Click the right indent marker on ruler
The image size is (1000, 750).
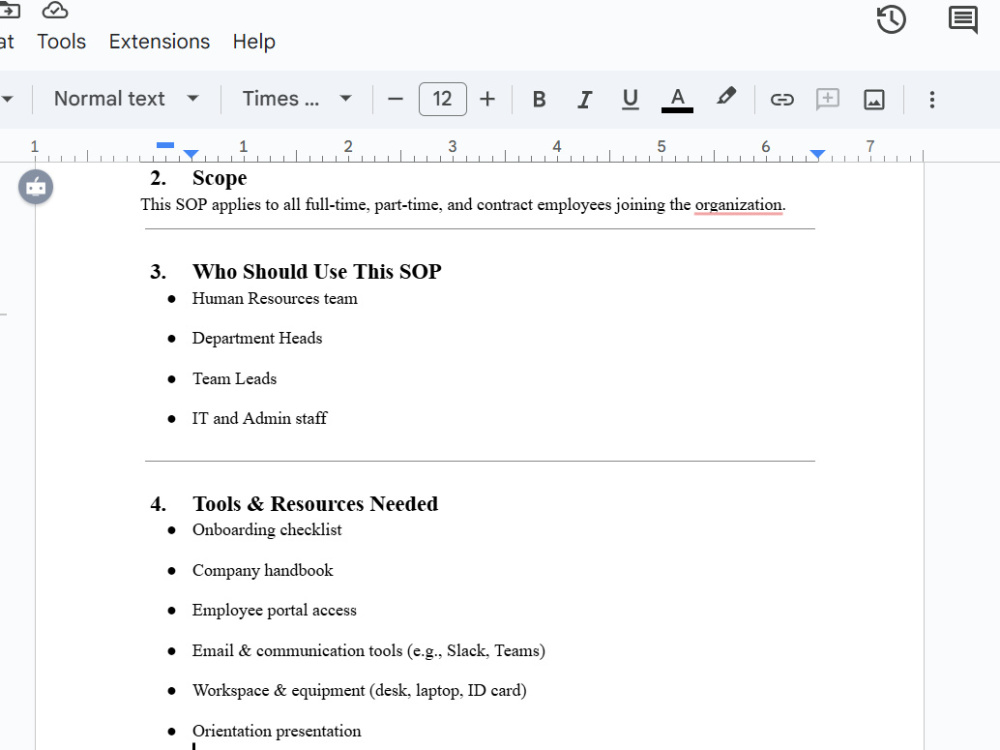[x=818, y=154]
